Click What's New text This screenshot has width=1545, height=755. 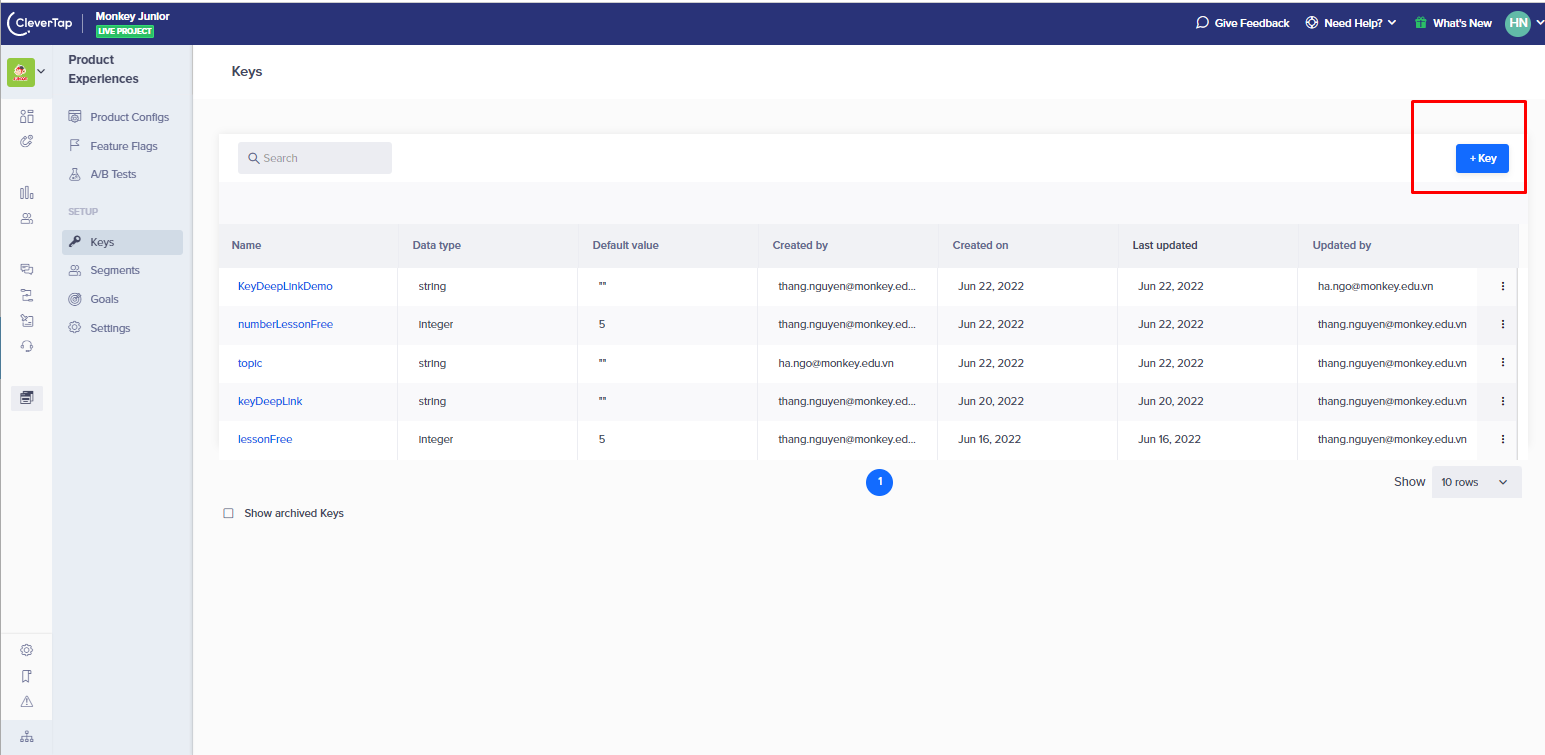(x=1462, y=23)
